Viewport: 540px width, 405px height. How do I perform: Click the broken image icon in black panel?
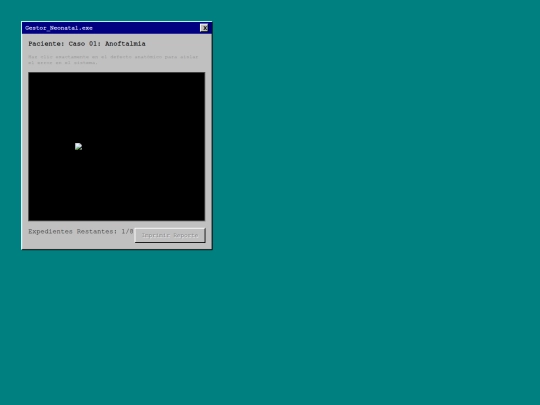79,147
